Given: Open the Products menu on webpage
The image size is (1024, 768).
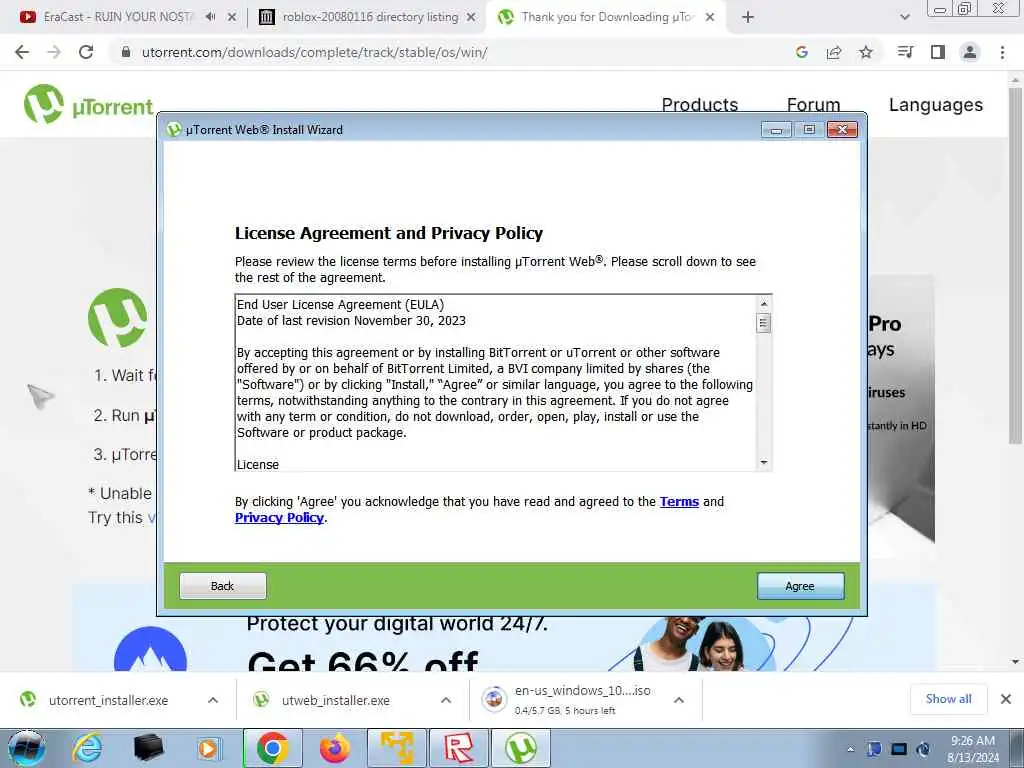Looking at the screenshot, I should click(699, 104).
